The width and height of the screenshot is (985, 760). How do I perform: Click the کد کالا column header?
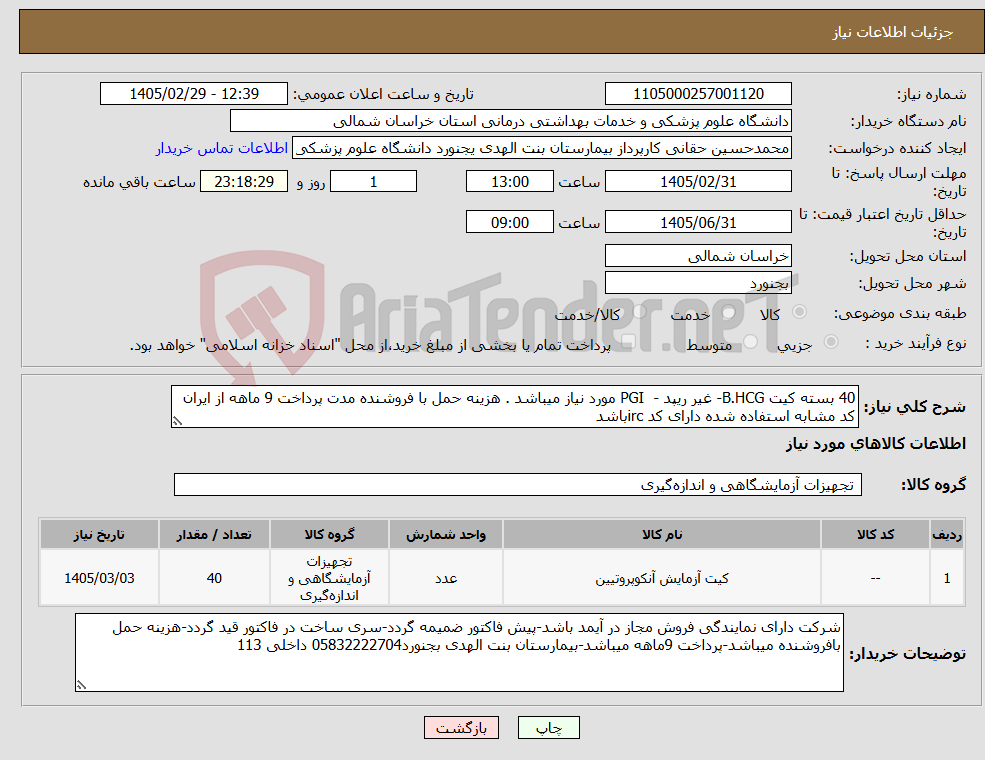coord(875,535)
